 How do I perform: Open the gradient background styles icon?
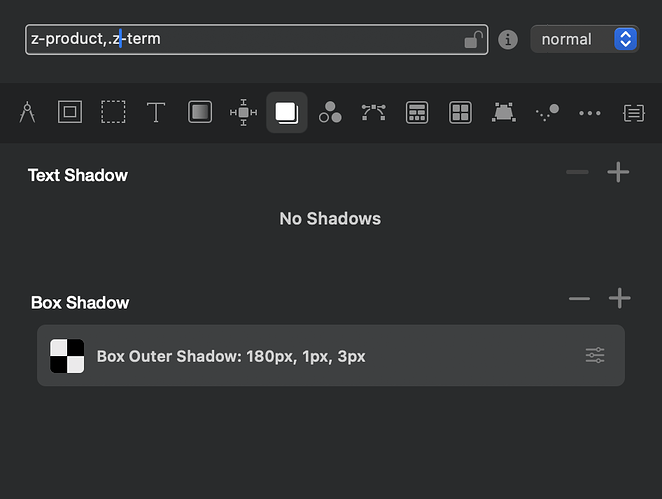[x=200, y=113]
